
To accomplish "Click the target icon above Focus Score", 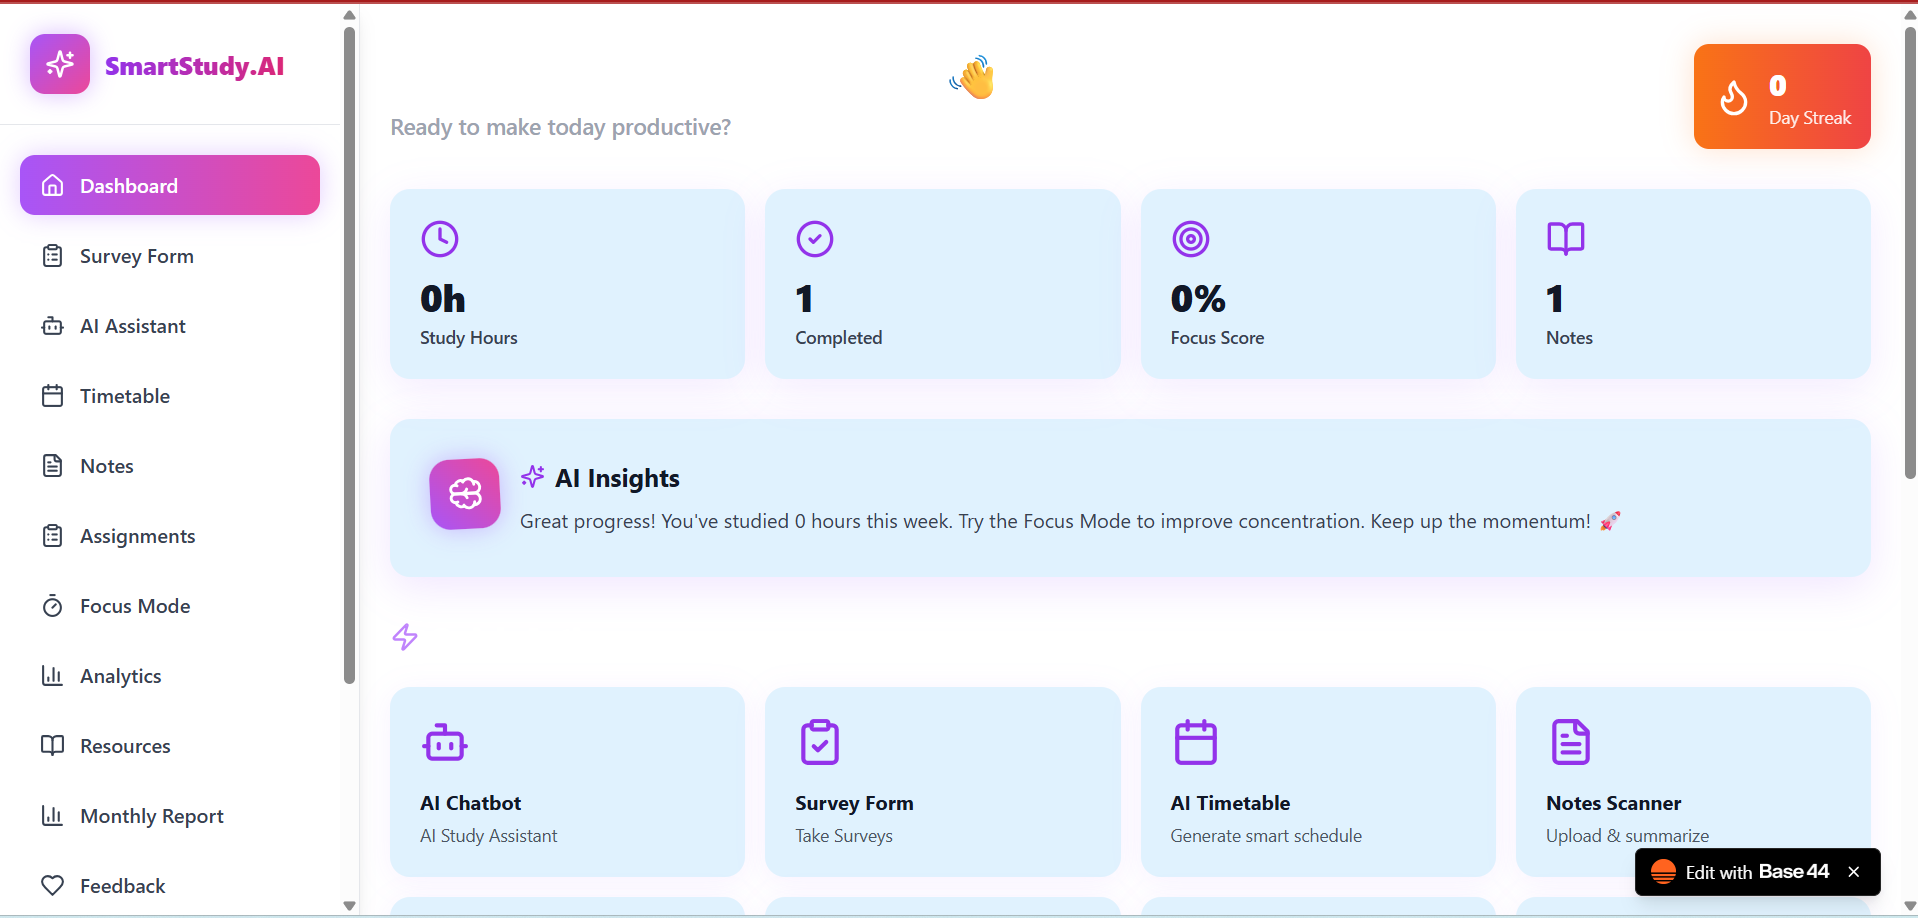I will pos(1191,239).
